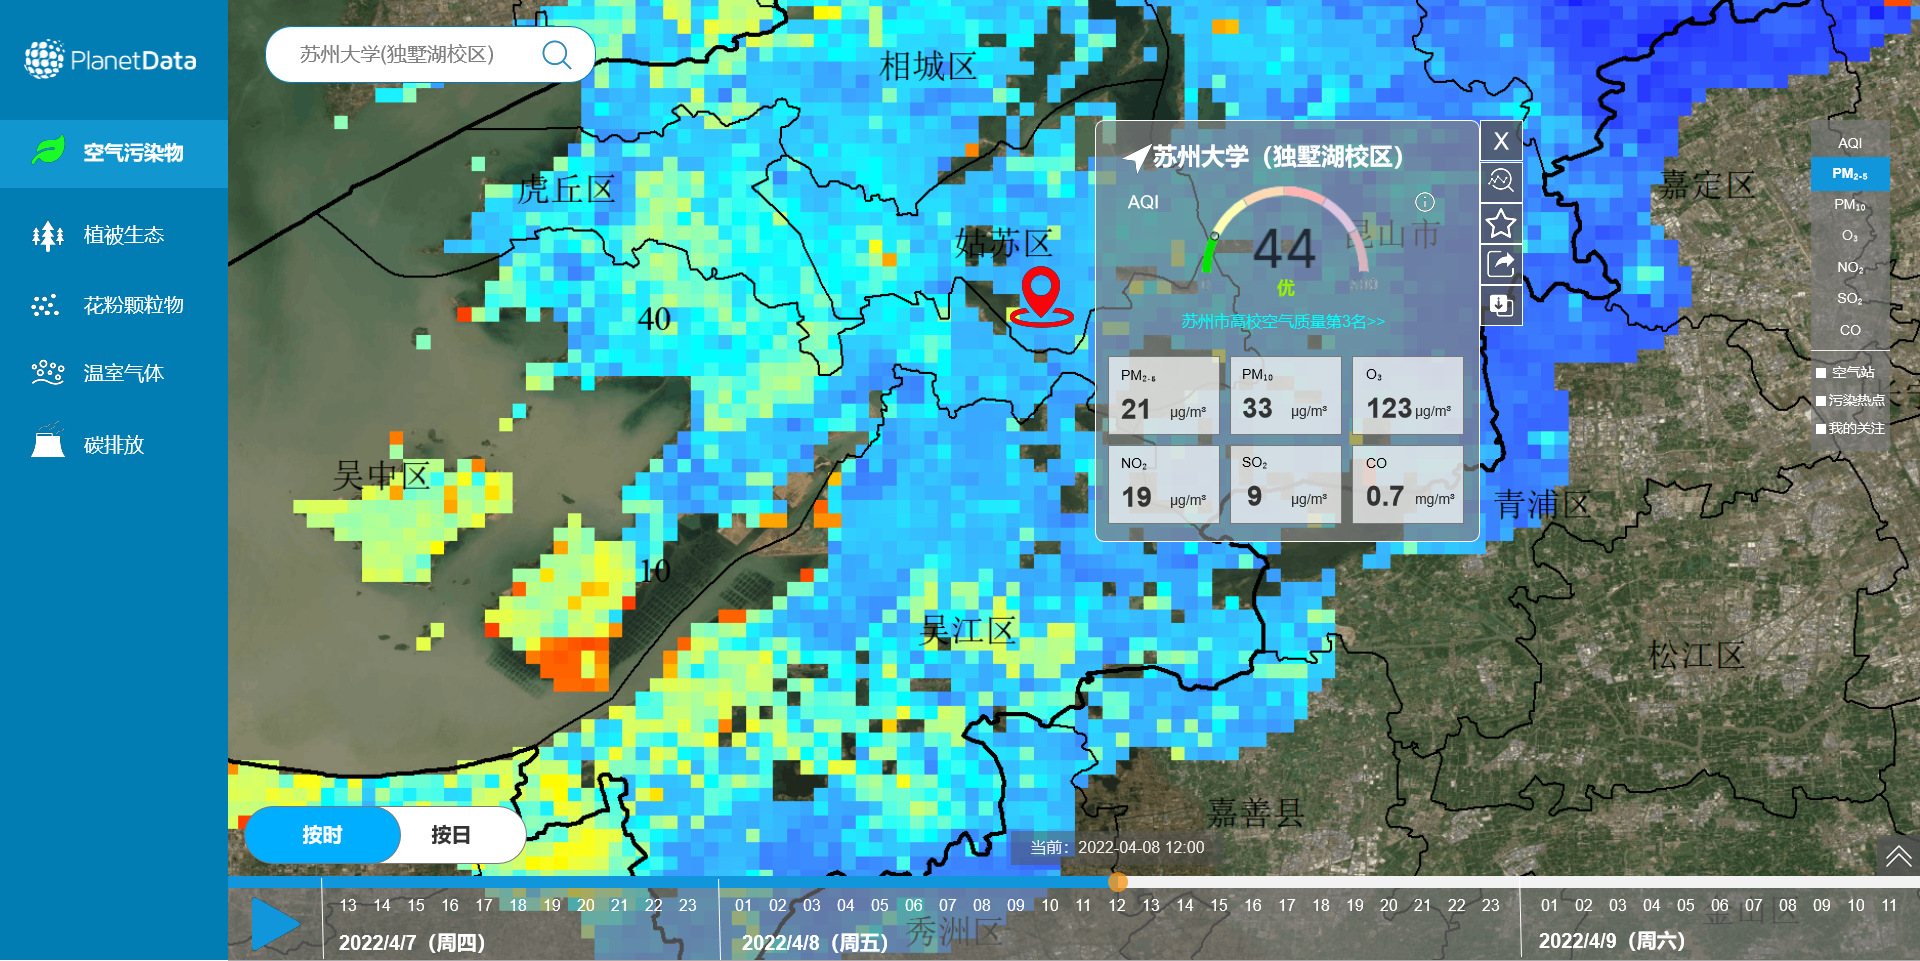
Task: Click the search magnifier icon
Action: tap(556, 54)
